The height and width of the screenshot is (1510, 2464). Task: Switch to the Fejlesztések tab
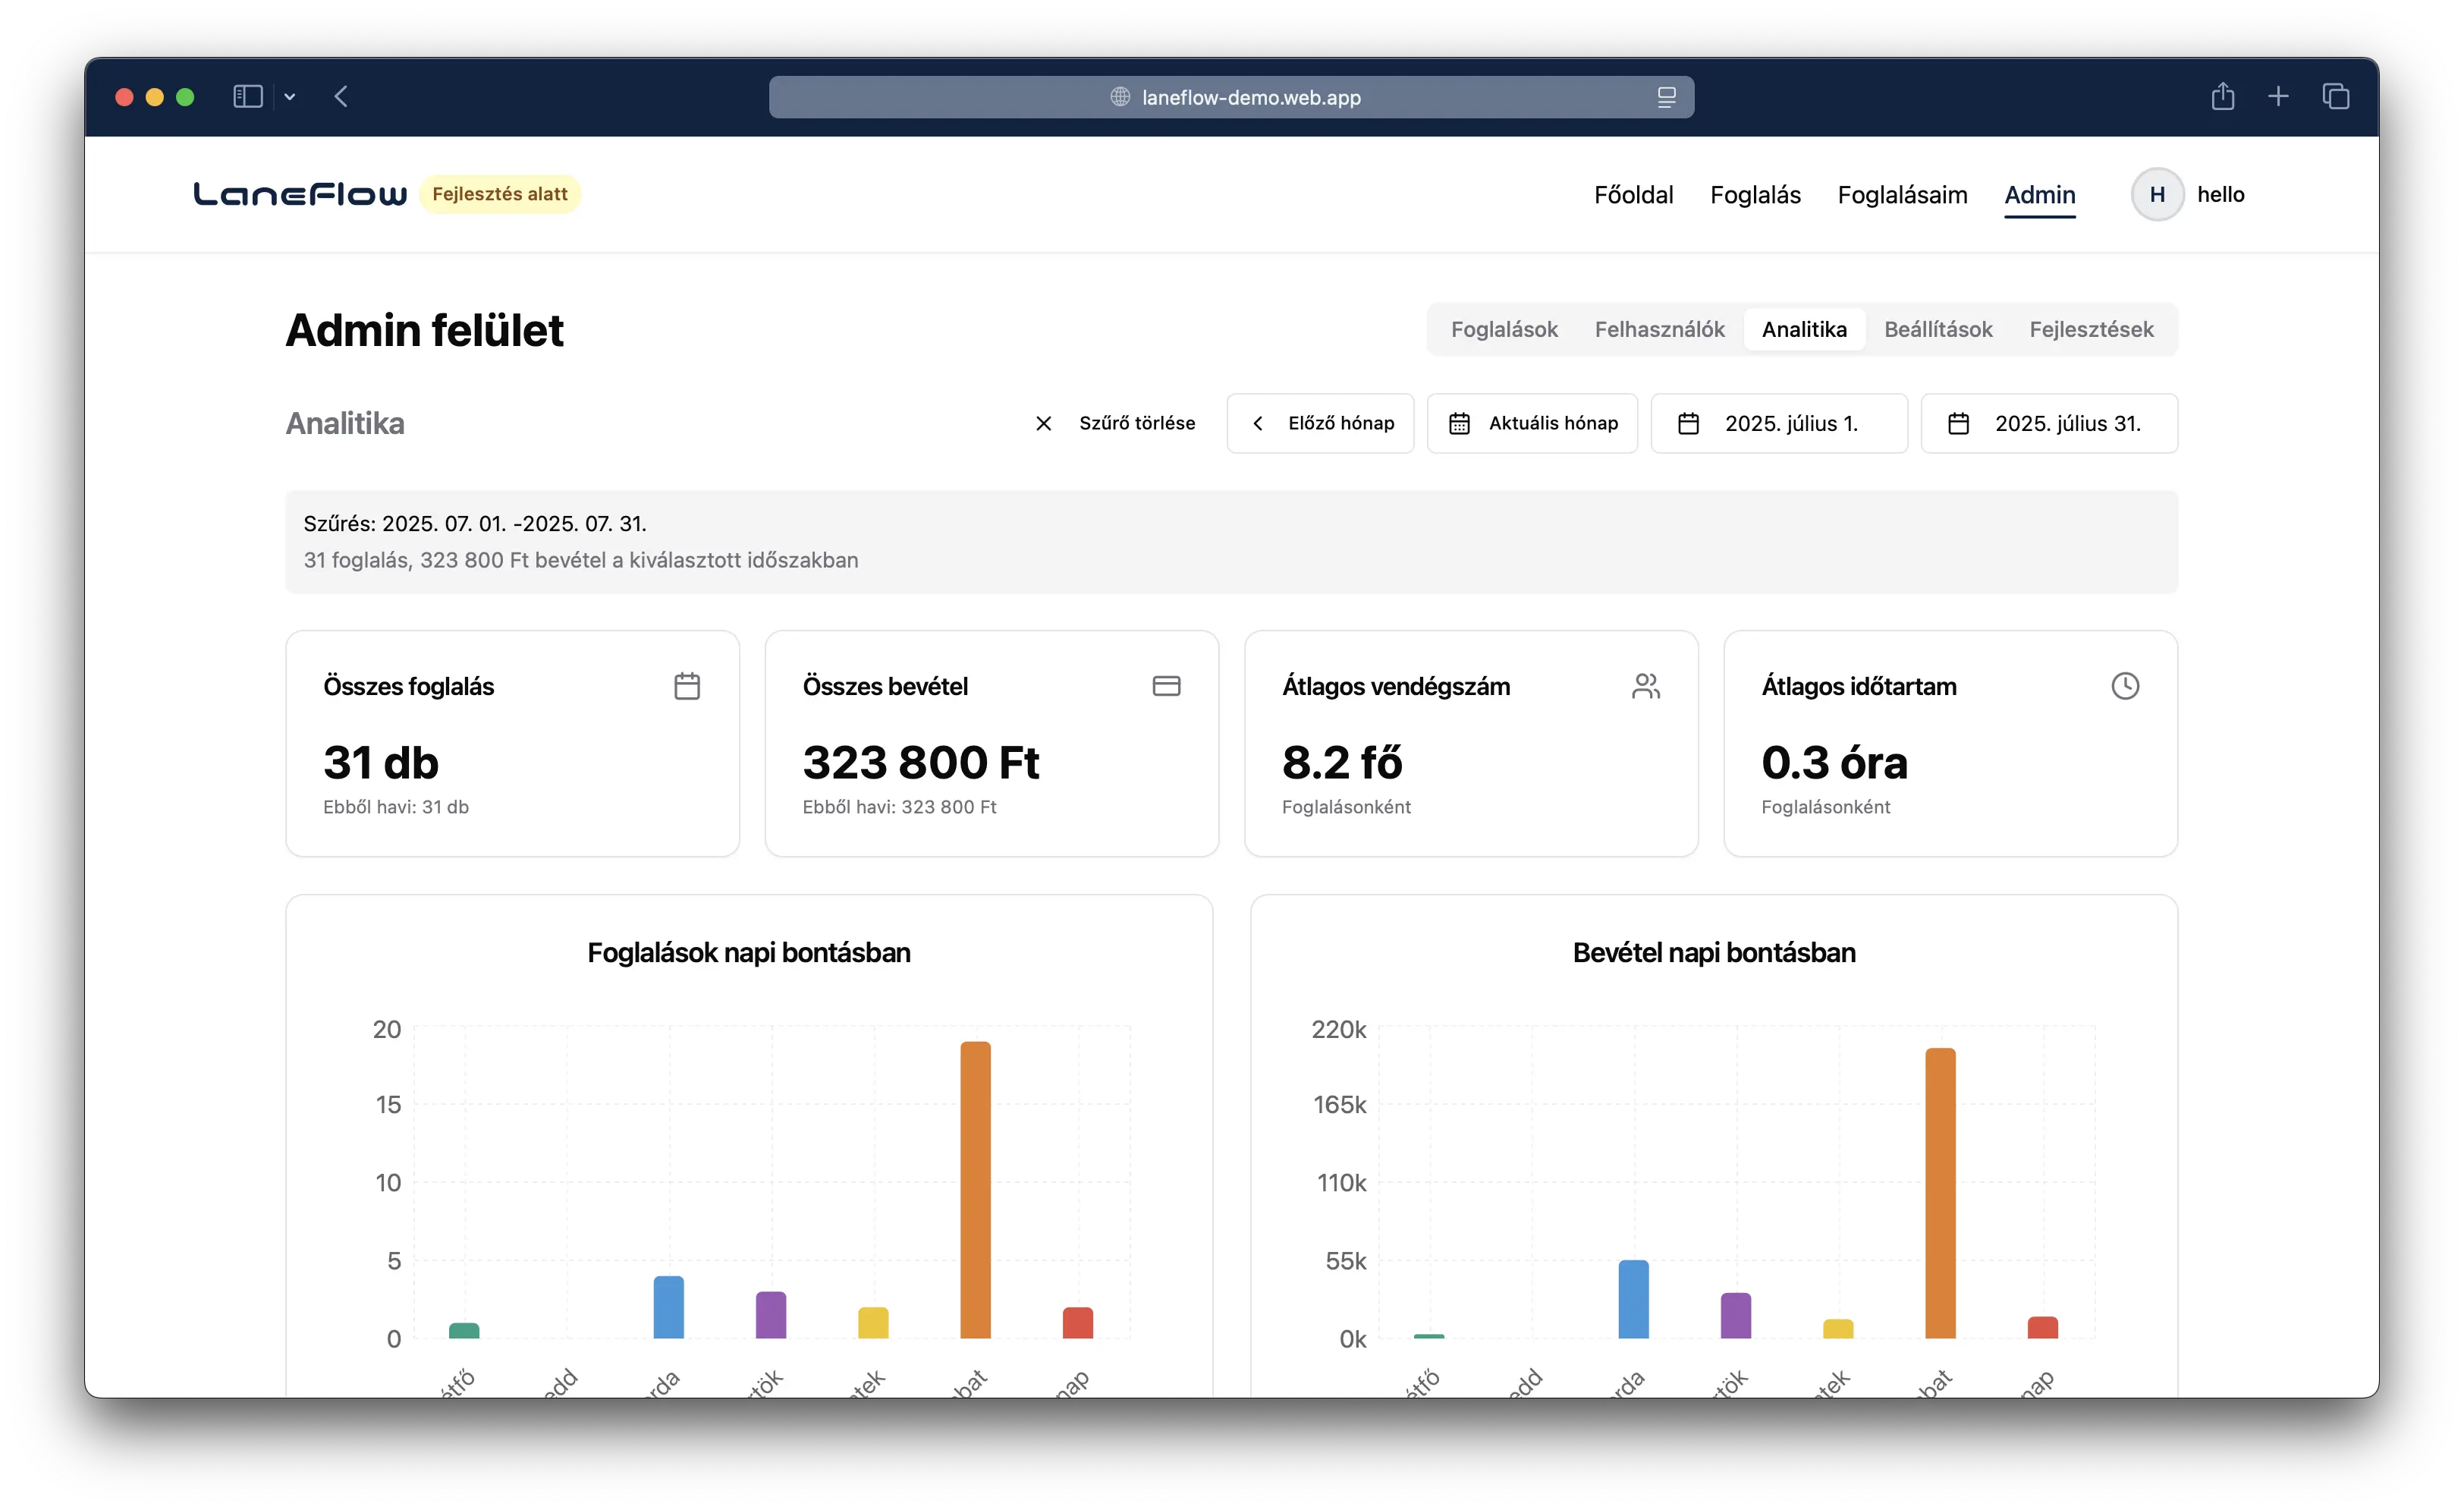pos(2092,329)
